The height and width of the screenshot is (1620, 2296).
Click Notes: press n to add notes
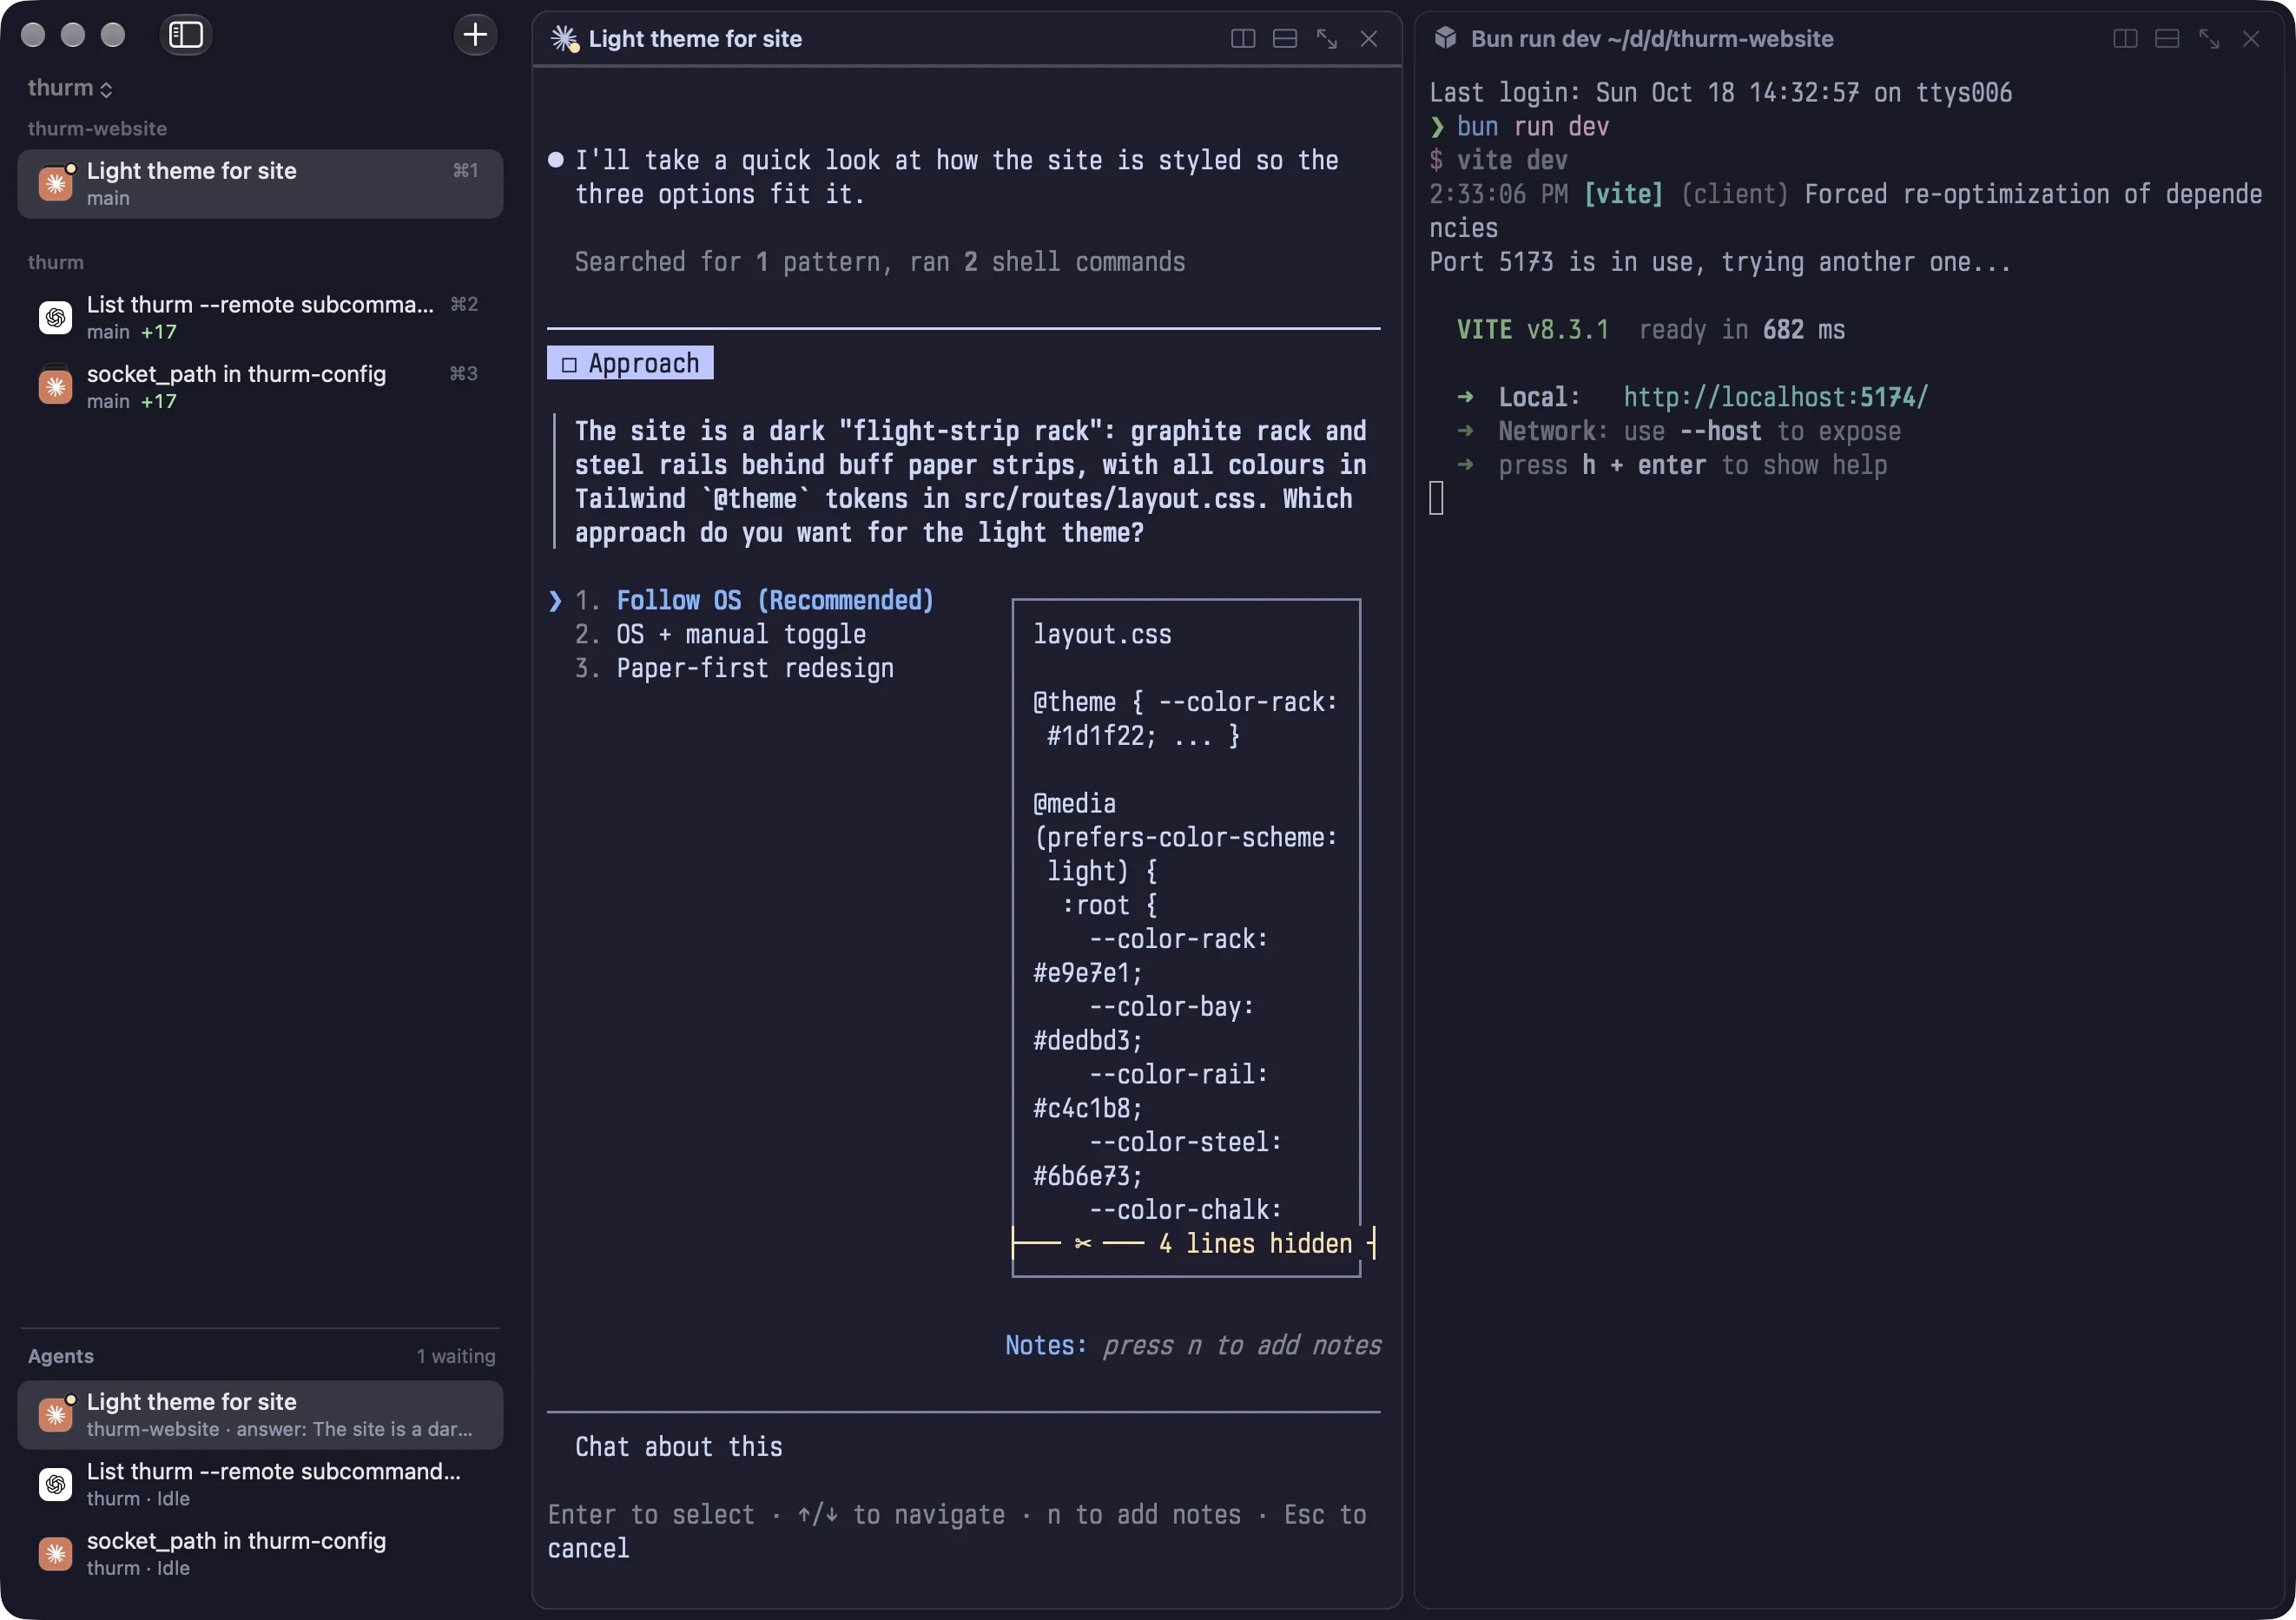1193,1345
